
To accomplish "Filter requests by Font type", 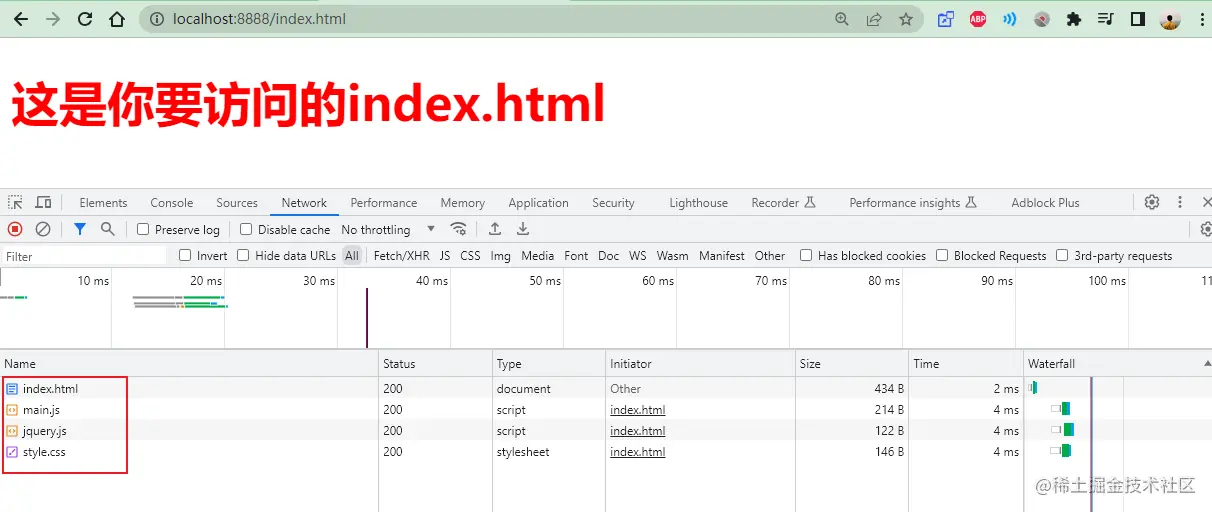I will coord(576,255).
